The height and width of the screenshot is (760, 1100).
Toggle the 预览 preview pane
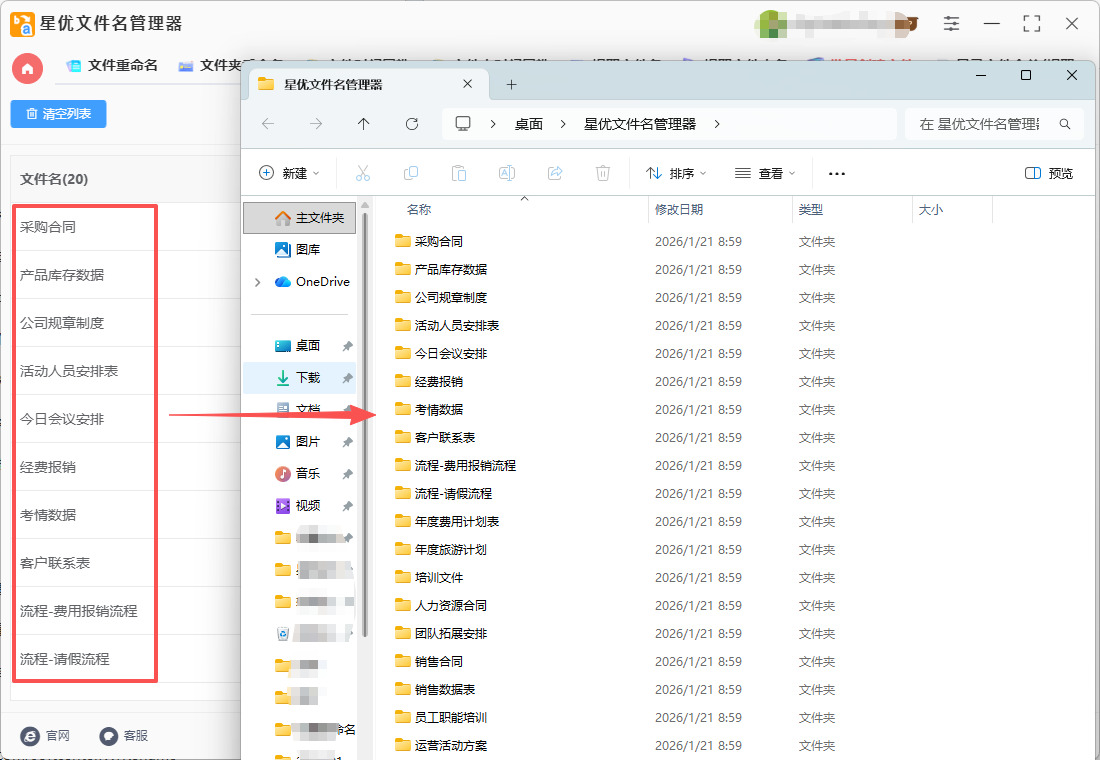(x=1049, y=173)
